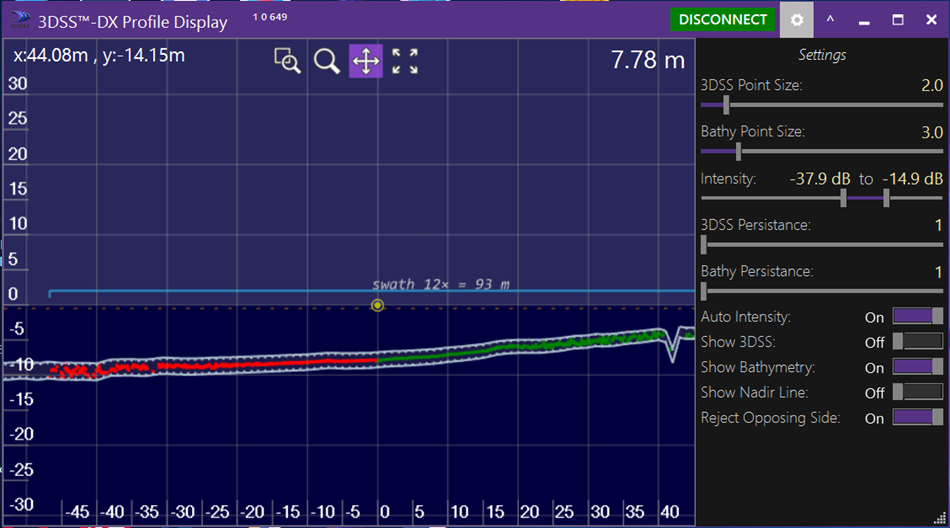This screenshot has width=950, height=528.
Task: Select the magnifying glass zoom tool
Action: pos(326,61)
